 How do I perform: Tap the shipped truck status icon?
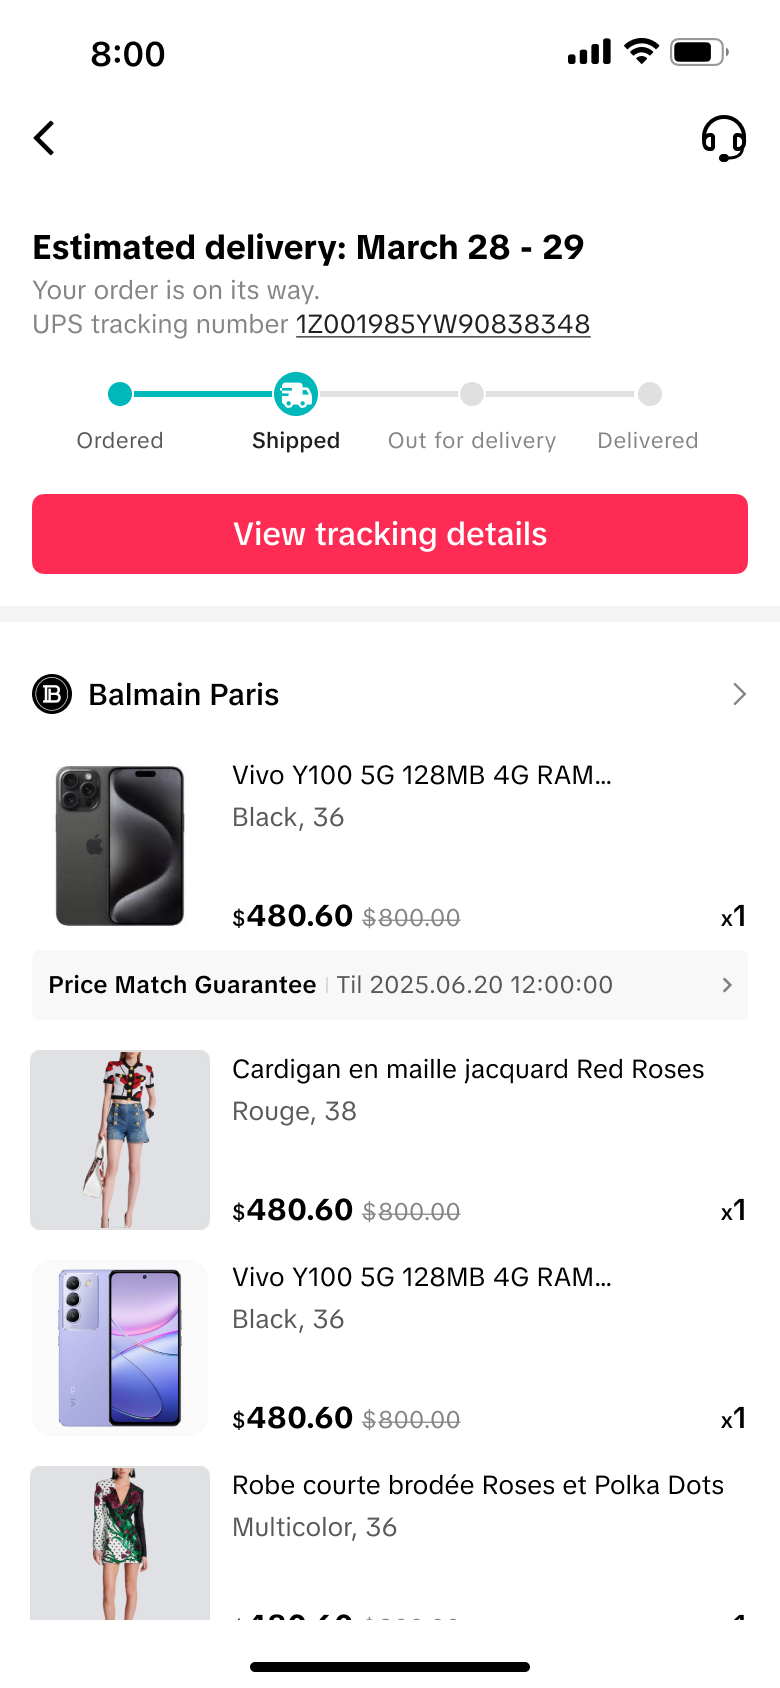tap(296, 394)
